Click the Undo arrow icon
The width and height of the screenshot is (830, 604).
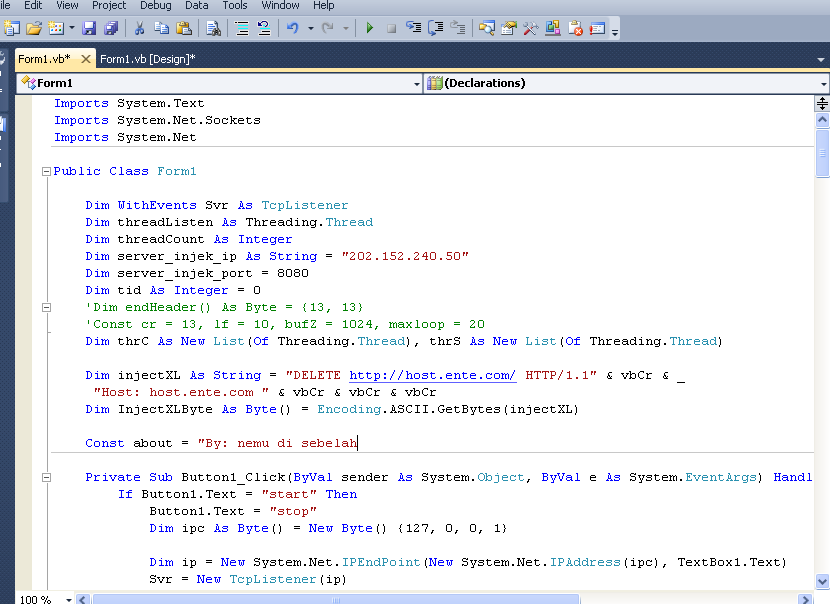pyautogui.click(x=293, y=28)
